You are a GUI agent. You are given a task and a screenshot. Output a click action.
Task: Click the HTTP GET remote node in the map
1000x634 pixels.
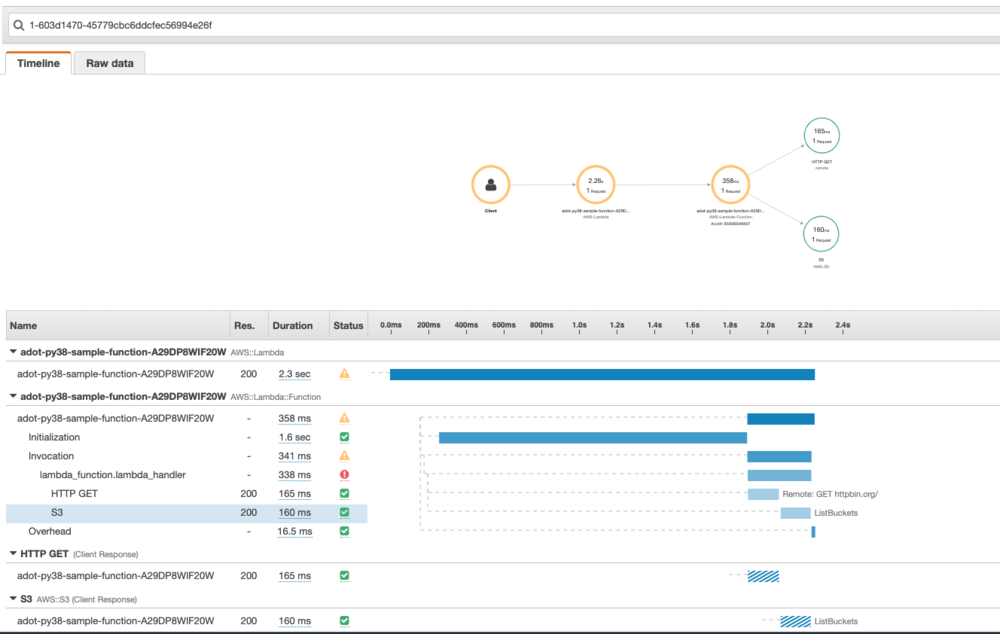[x=821, y=133]
